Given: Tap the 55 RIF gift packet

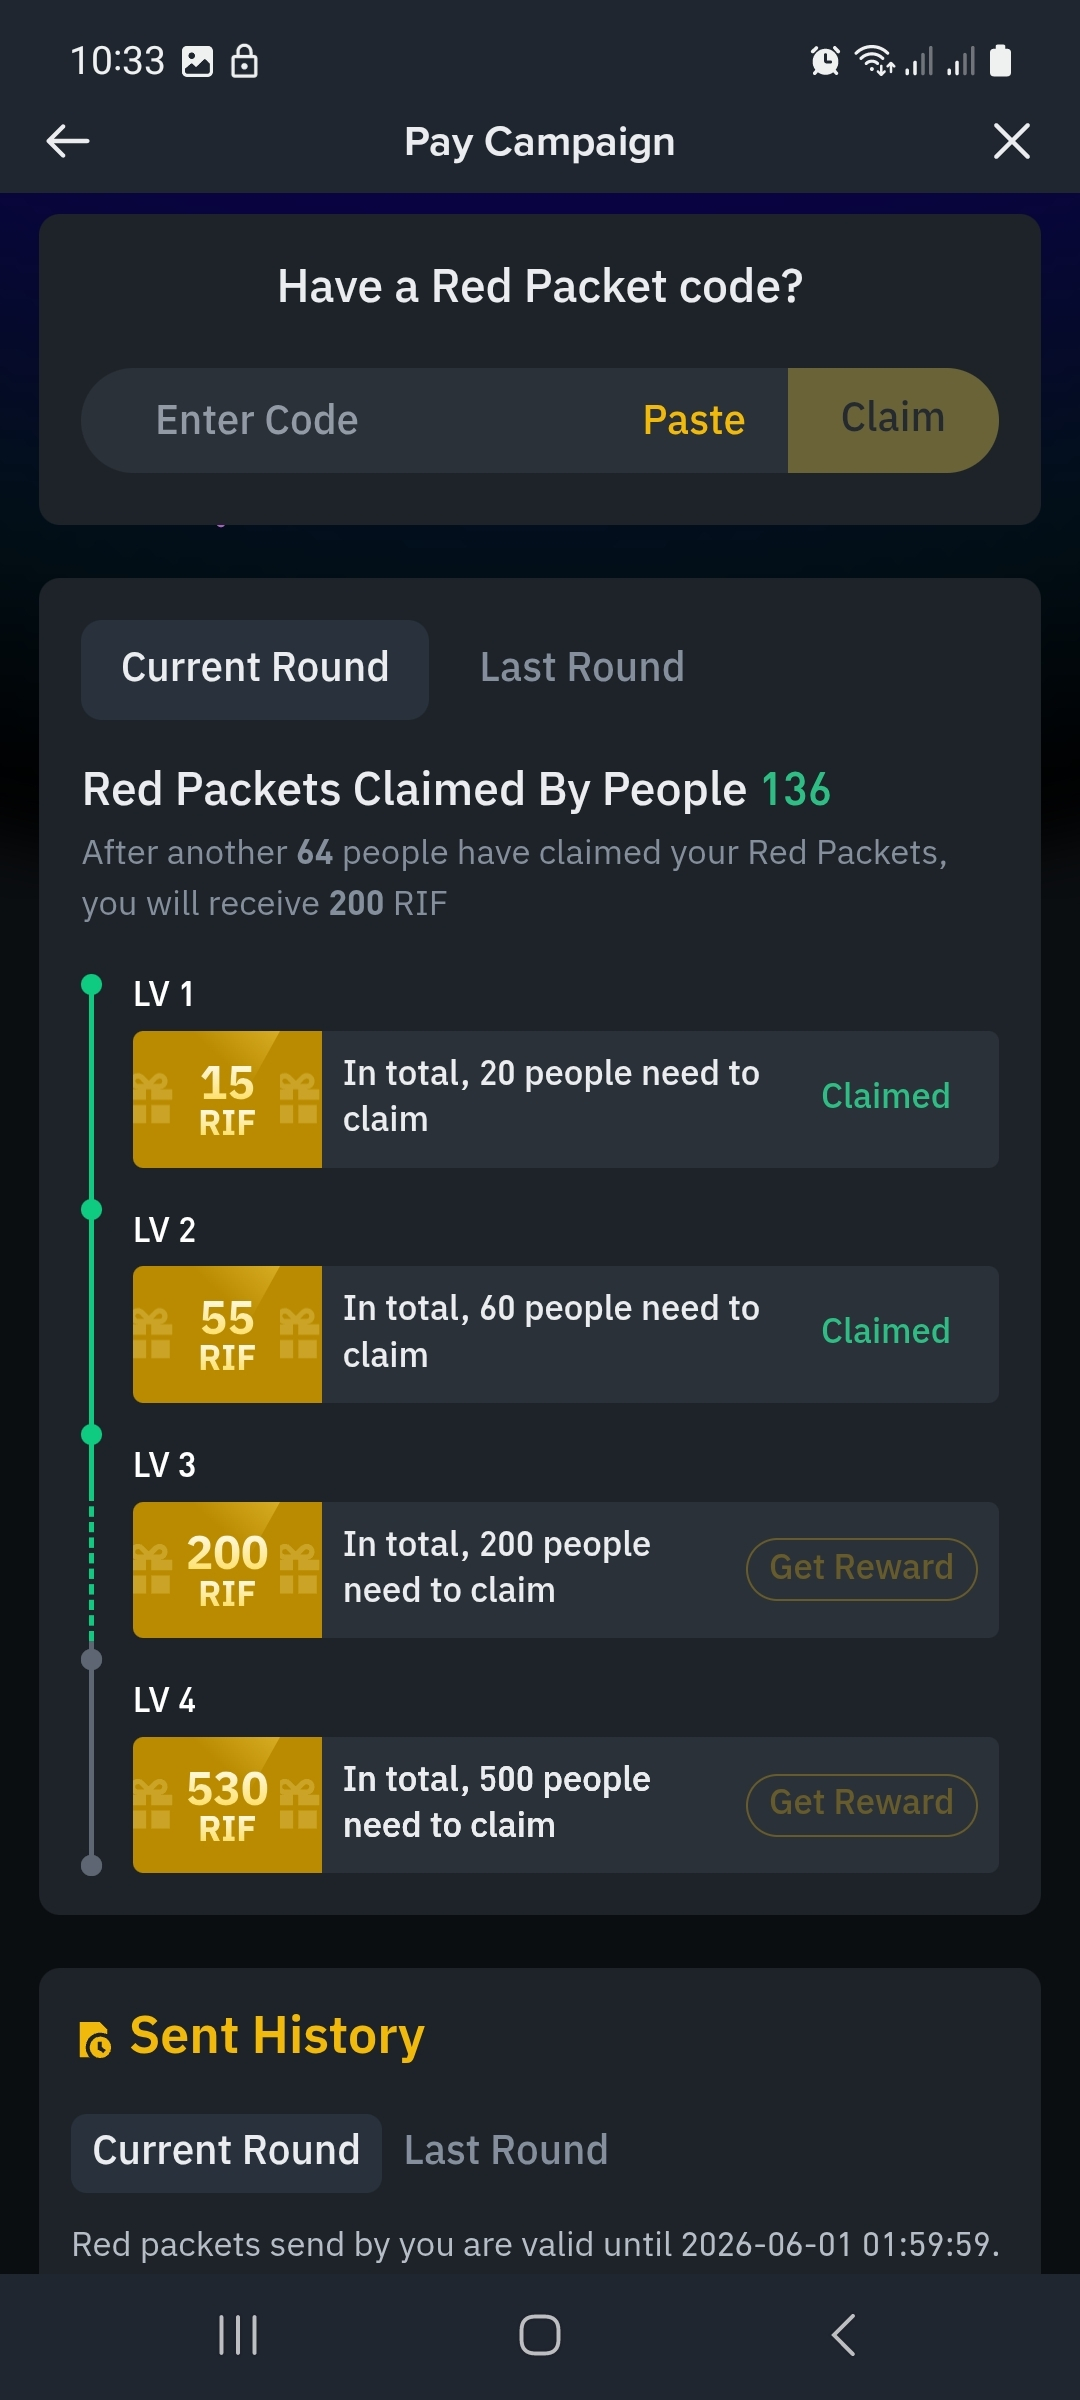Looking at the screenshot, I should 228,1334.
